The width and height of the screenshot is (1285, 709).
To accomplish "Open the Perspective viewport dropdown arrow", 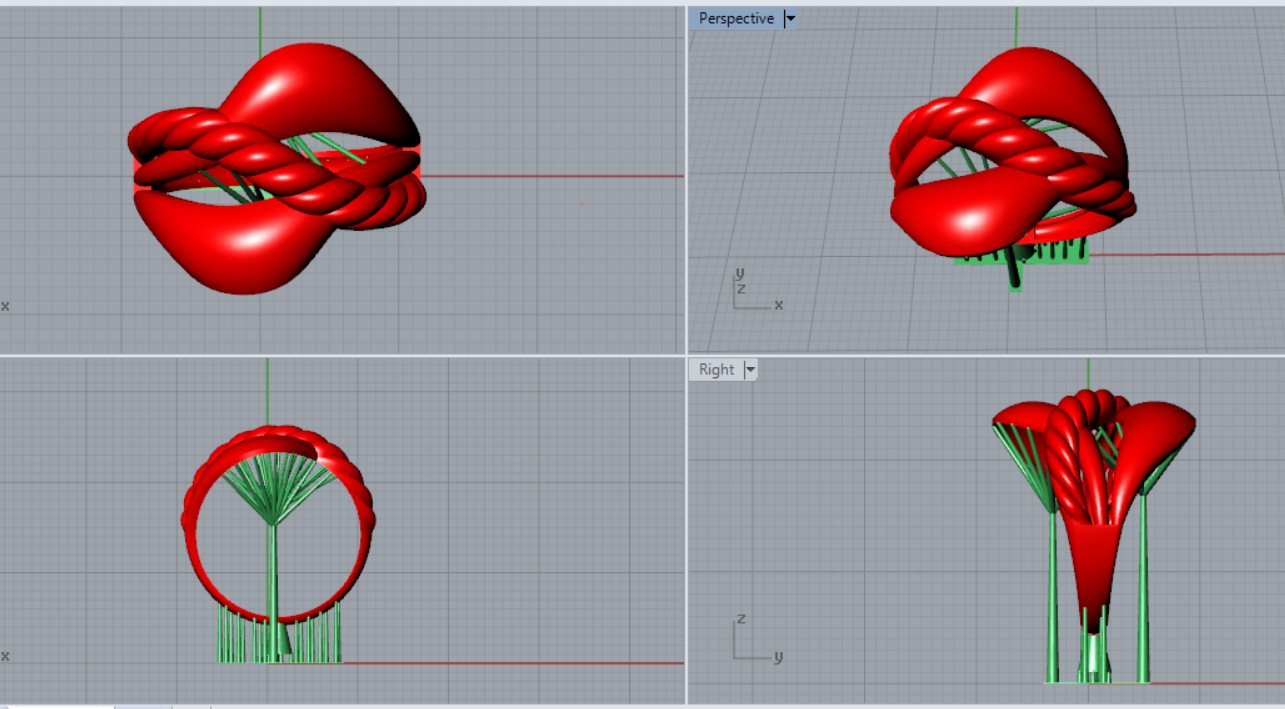I will [x=791, y=19].
